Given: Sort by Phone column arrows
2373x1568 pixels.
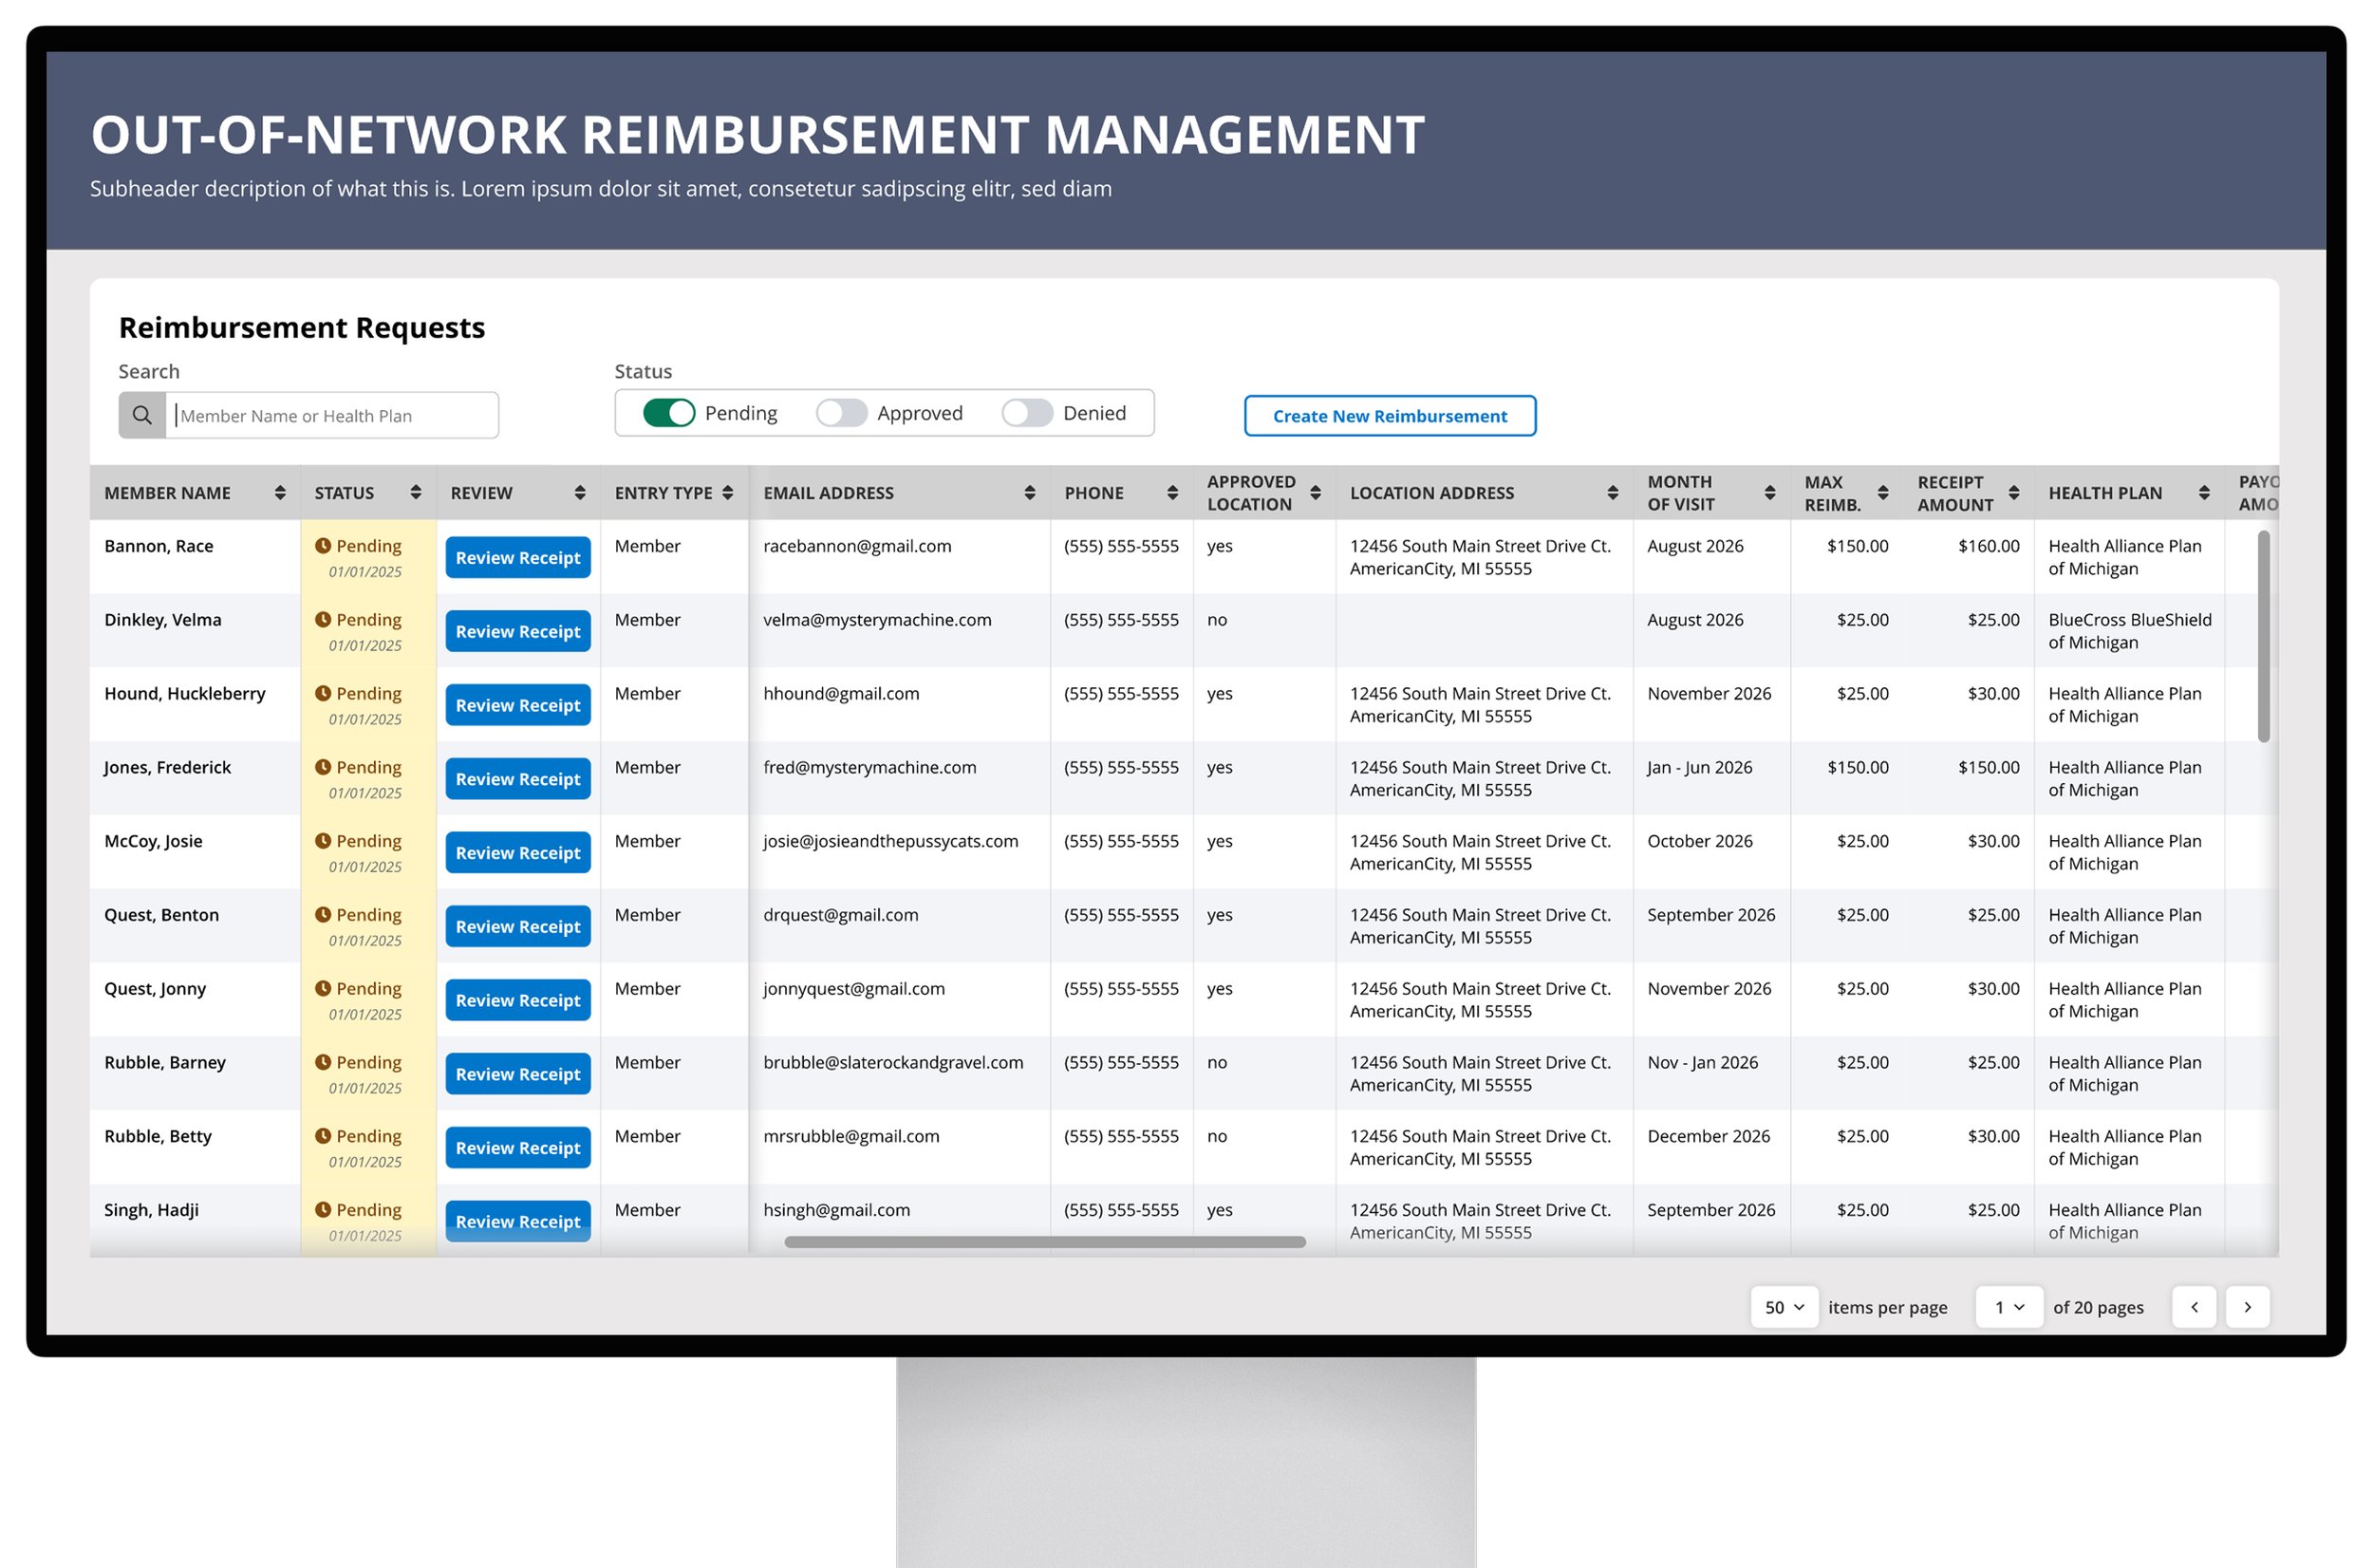Looking at the screenshot, I should coord(1173,493).
